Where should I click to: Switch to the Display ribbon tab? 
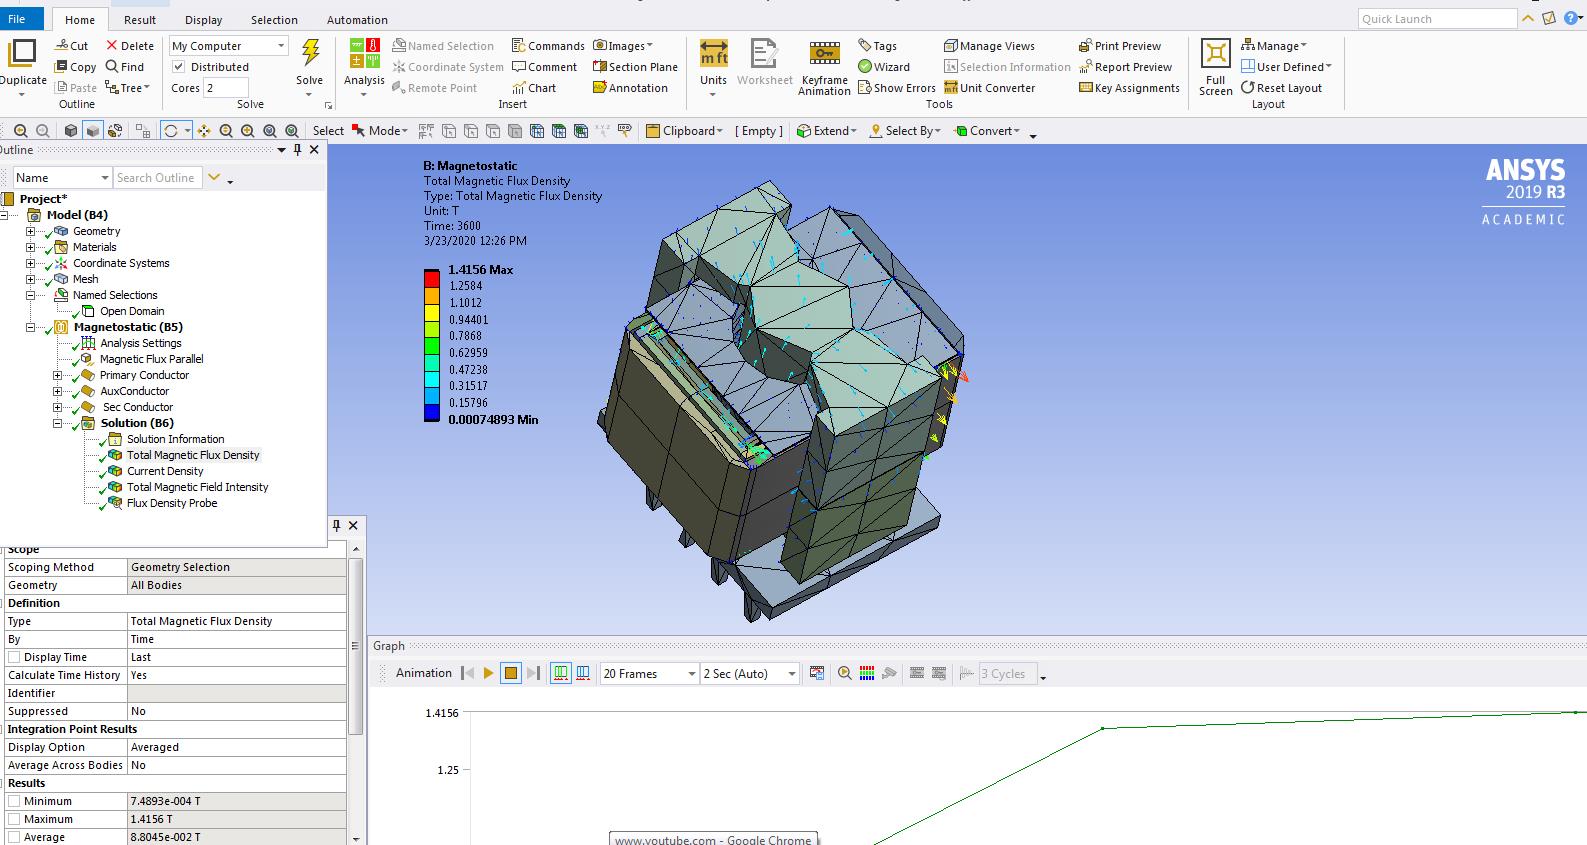point(204,20)
